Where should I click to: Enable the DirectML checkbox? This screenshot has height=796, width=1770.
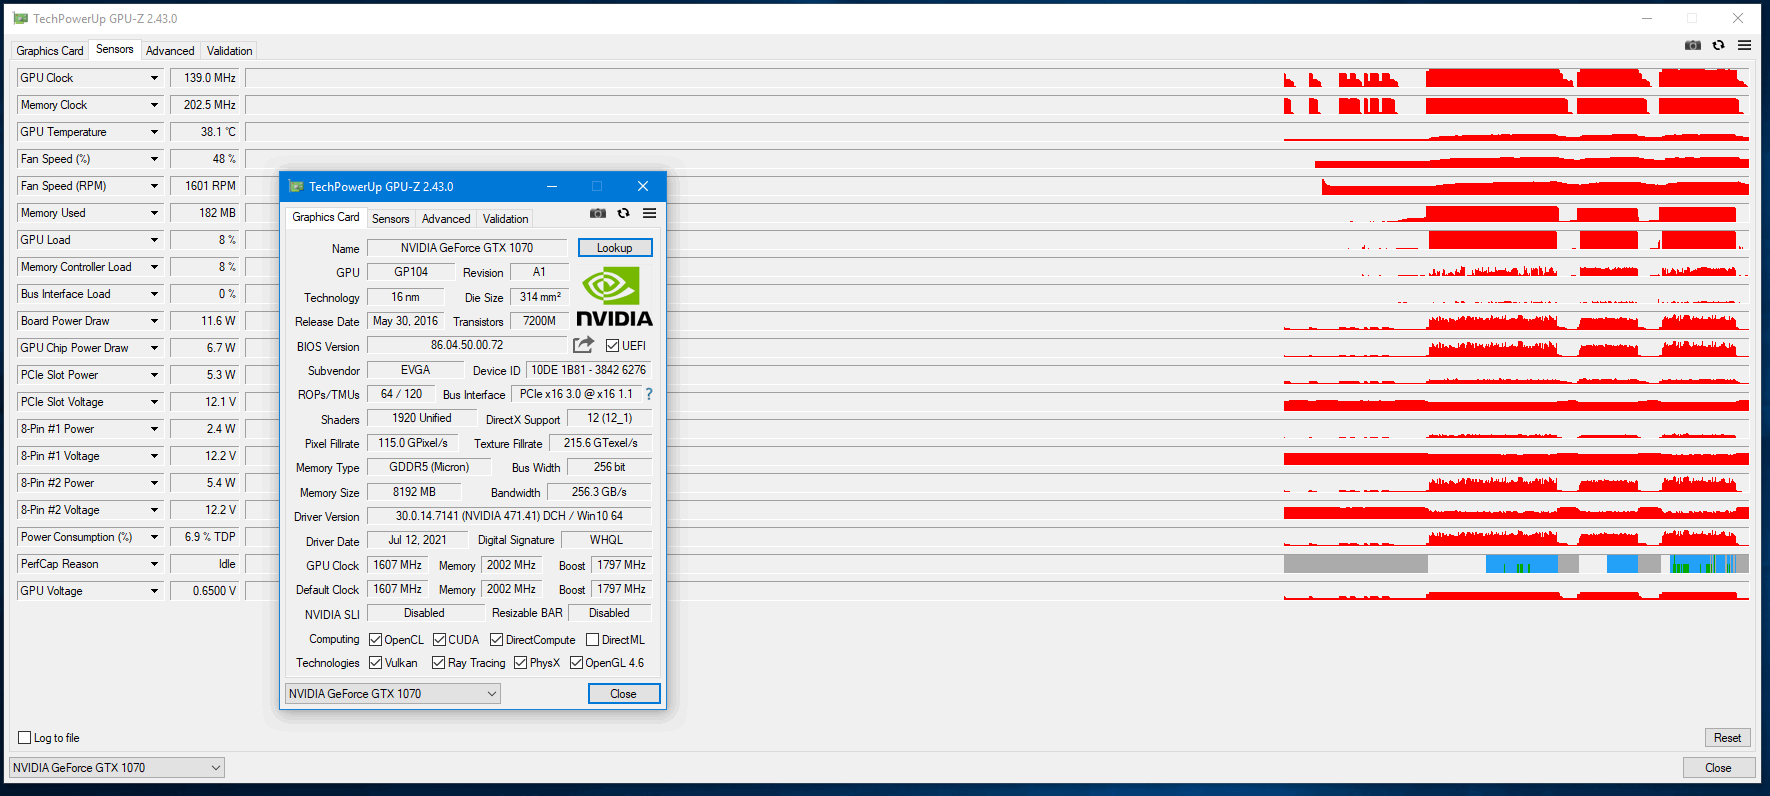592,640
